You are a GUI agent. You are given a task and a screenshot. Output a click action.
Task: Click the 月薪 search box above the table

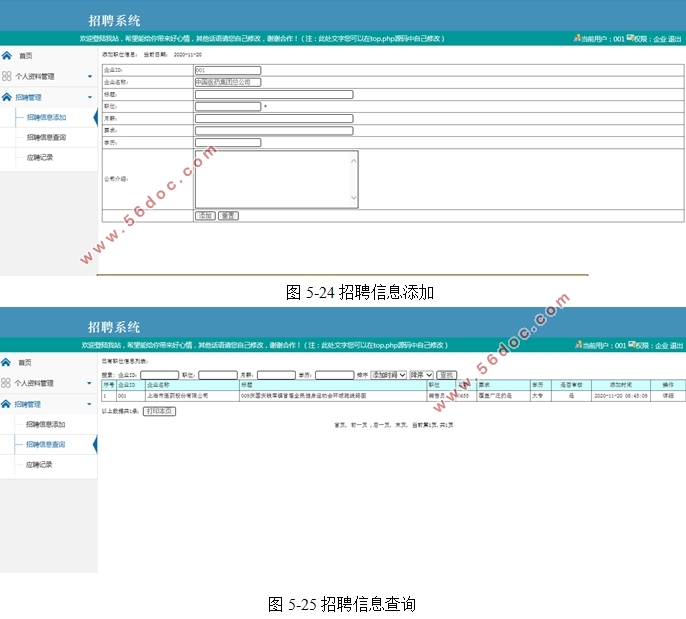pyautogui.click(x=276, y=375)
